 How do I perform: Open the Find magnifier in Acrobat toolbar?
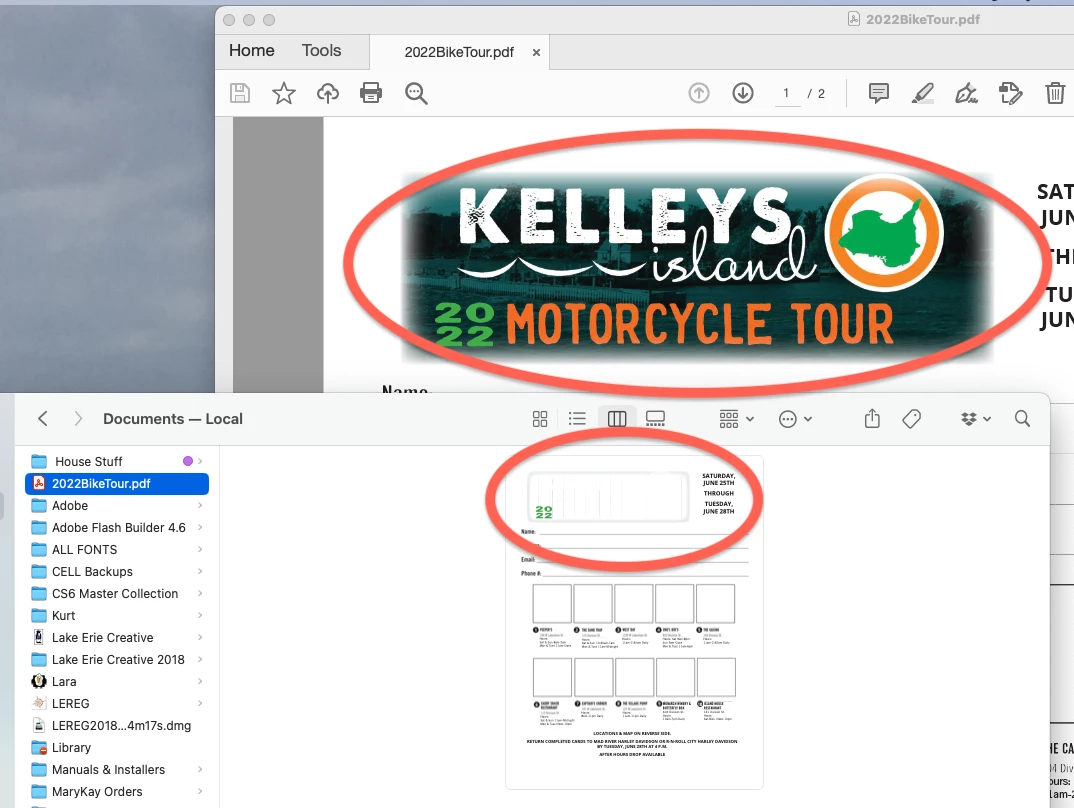click(416, 93)
